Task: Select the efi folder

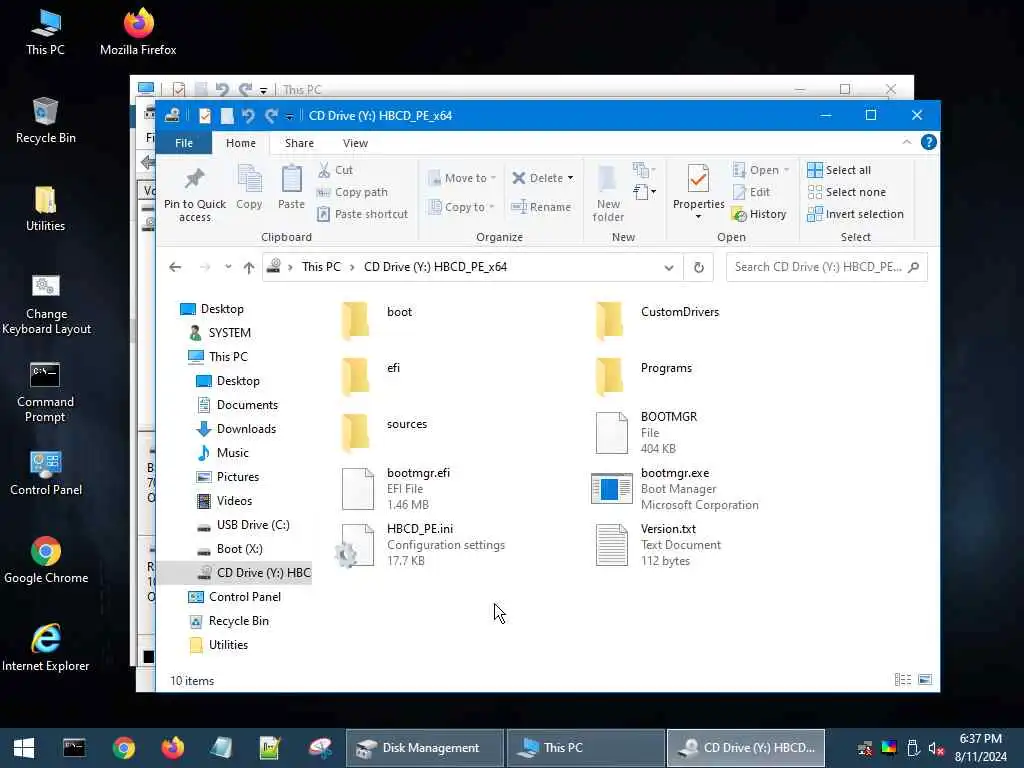Action: (370, 376)
